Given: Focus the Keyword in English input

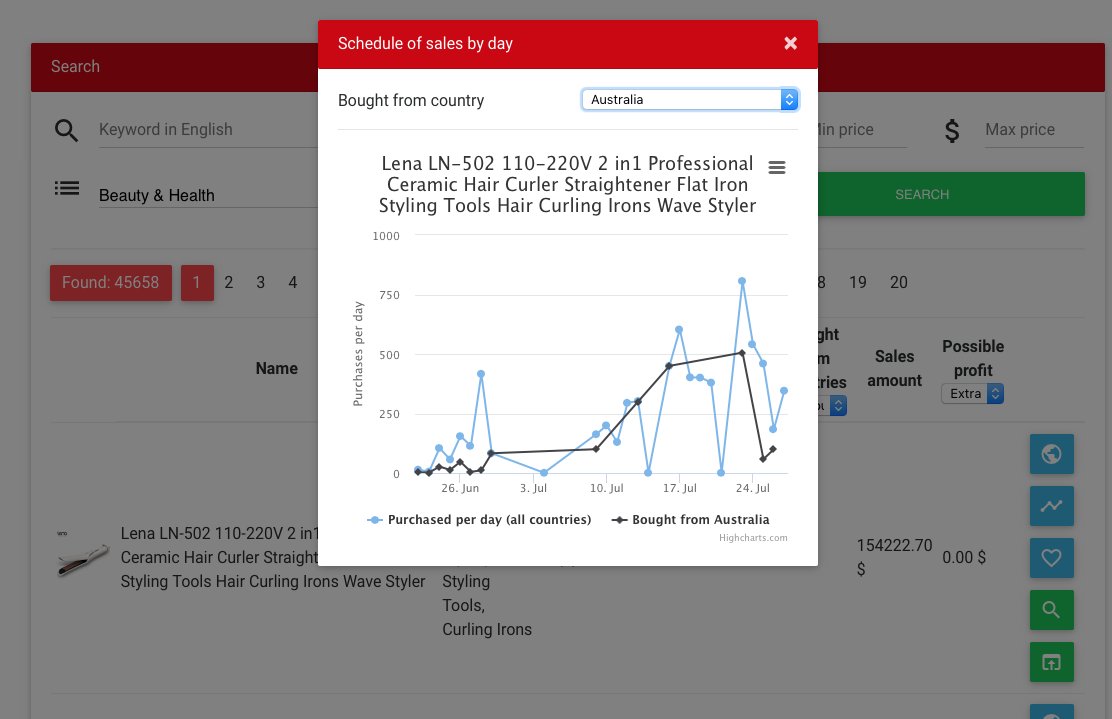Looking at the screenshot, I should coord(208,130).
